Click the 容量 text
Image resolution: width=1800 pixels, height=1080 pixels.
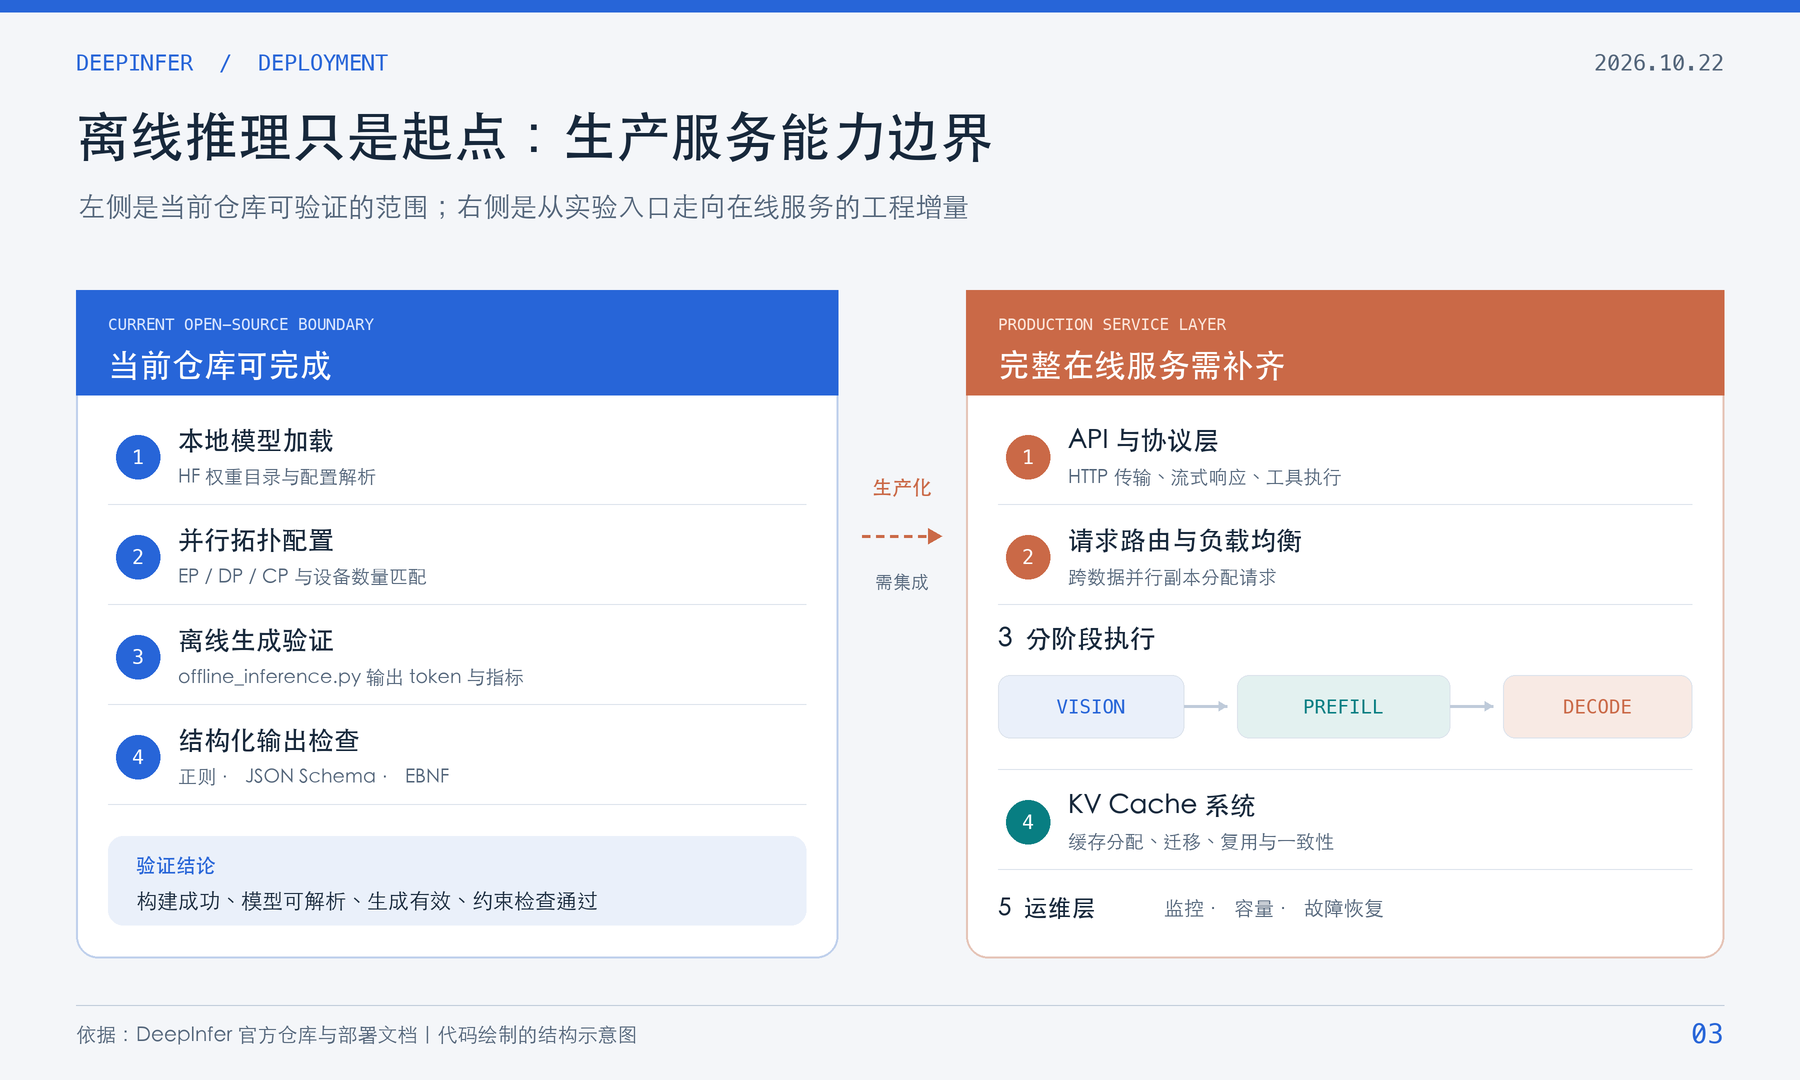[x=1254, y=909]
